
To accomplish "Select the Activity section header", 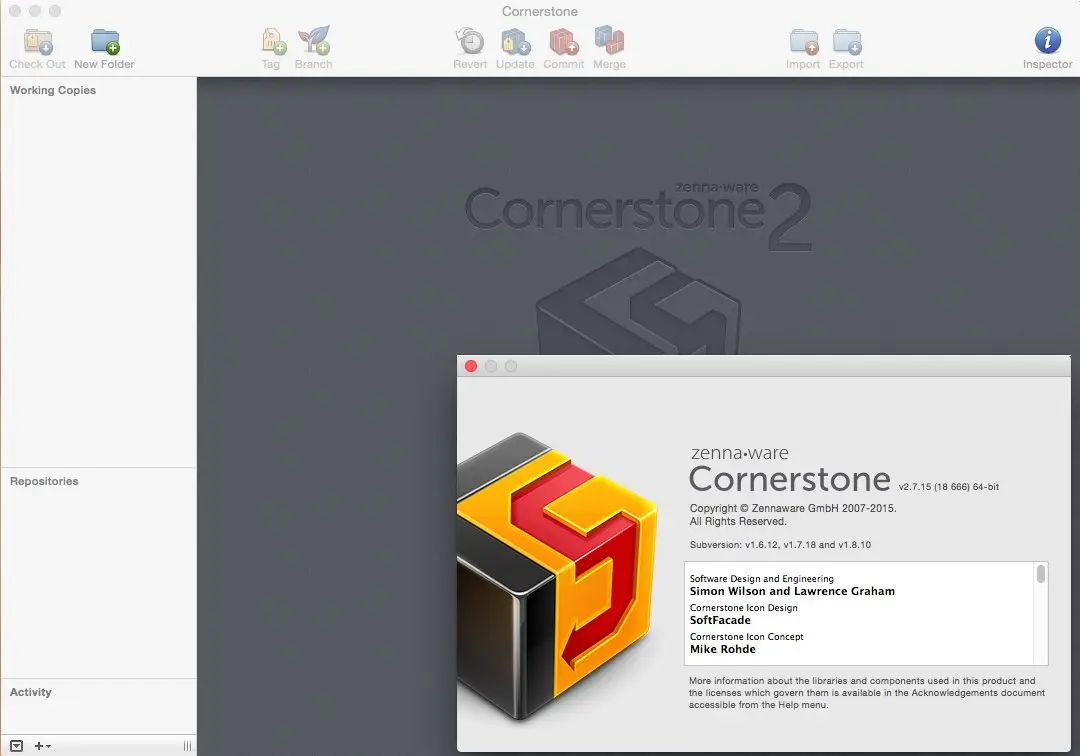I will tap(30, 692).
